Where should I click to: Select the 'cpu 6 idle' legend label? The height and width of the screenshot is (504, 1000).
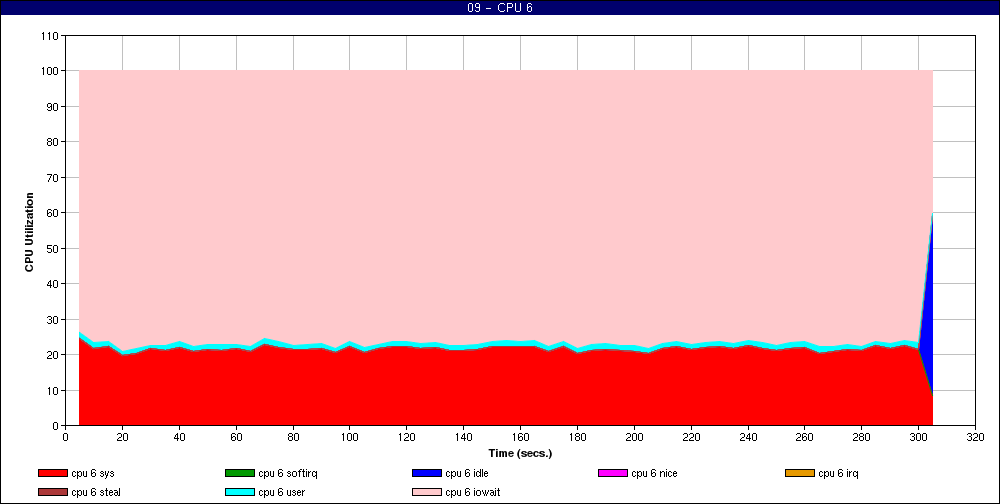467,473
